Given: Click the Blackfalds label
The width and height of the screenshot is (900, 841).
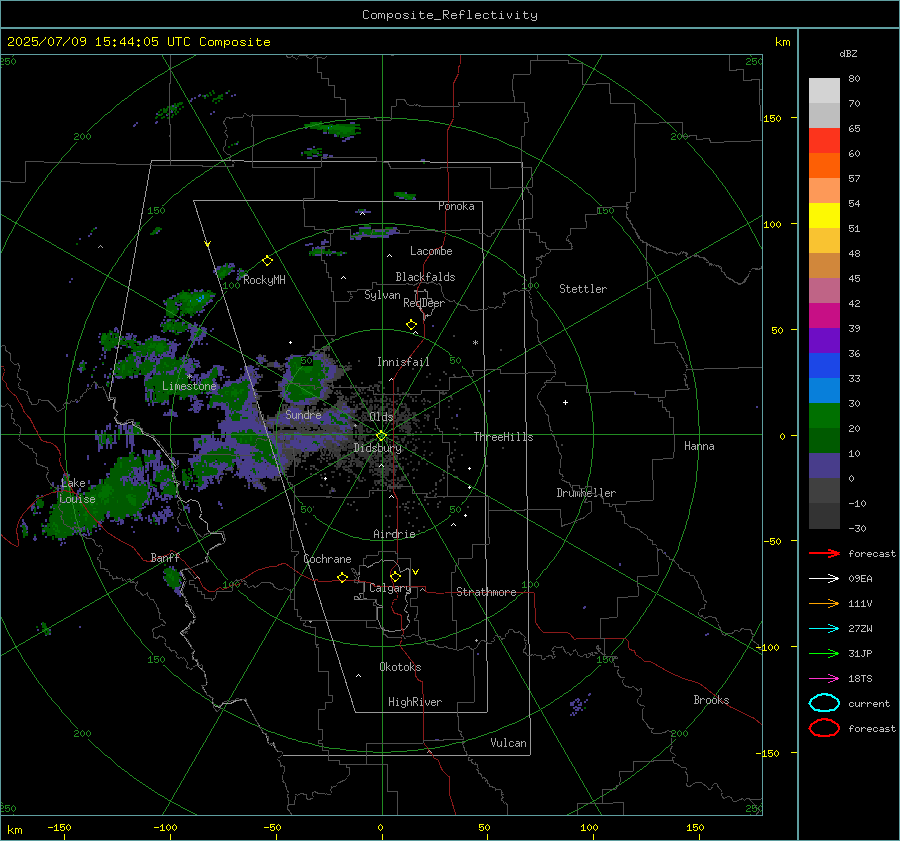Looking at the screenshot, I should pyautogui.click(x=425, y=277).
